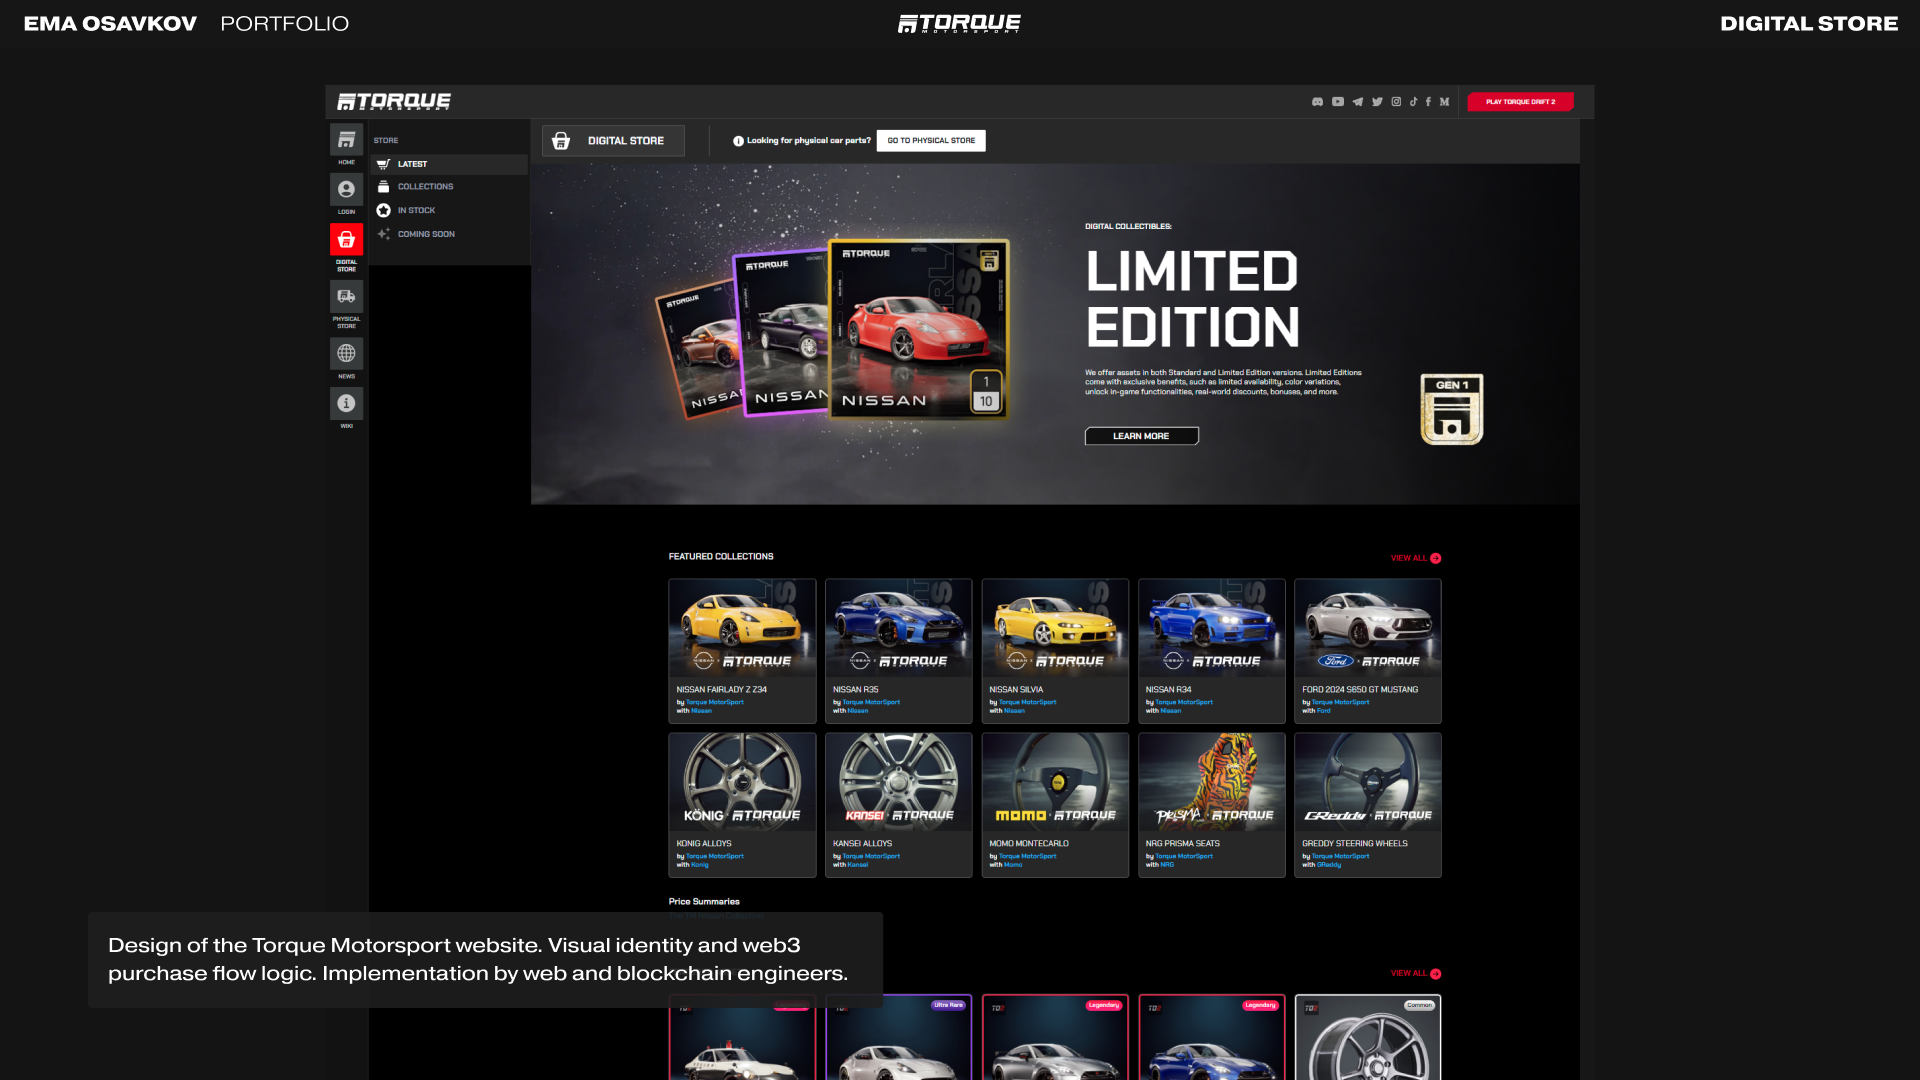Open the Discord social icon
This screenshot has width=1920, height=1080.
pos(1317,102)
